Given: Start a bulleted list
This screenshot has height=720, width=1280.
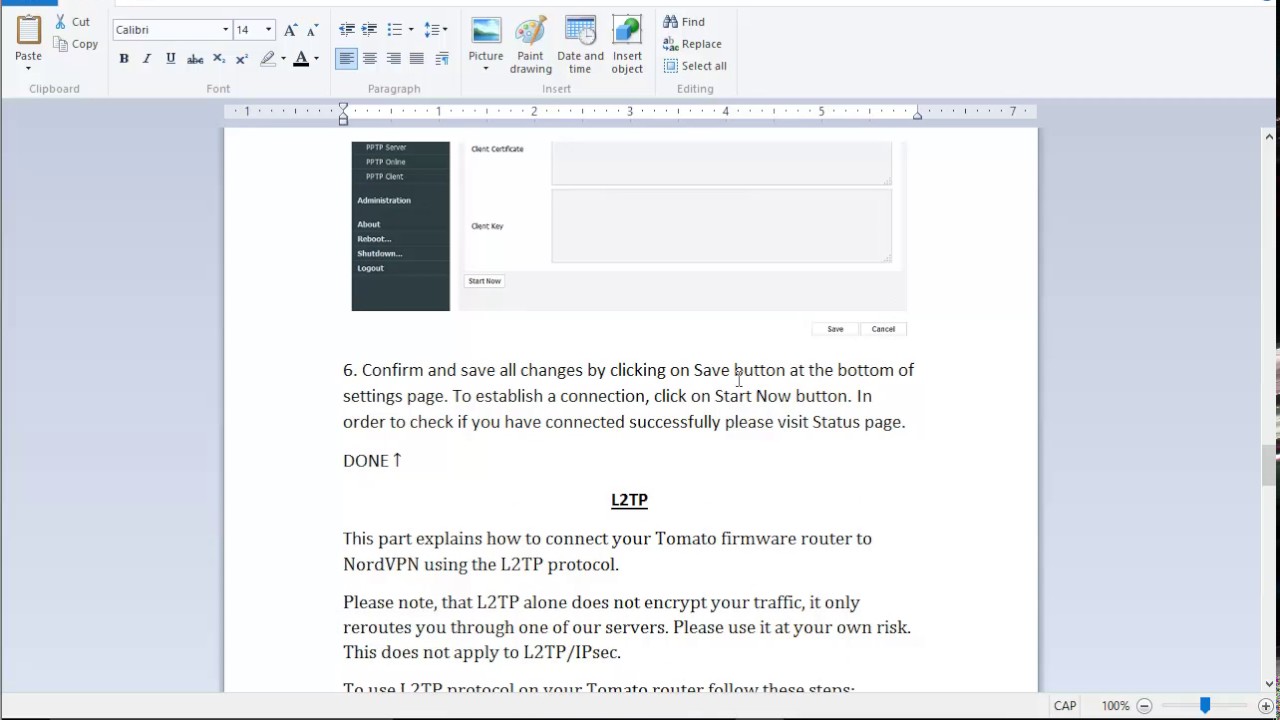Looking at the screenshot, I should coord(395,30).
